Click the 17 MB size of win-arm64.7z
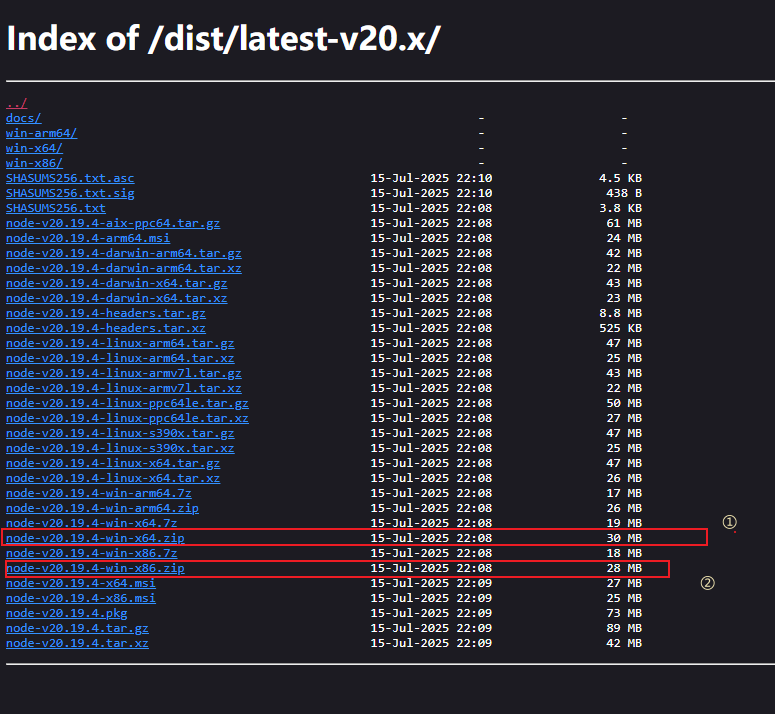This screenshot has width=775, height=714. click(624, 493)
